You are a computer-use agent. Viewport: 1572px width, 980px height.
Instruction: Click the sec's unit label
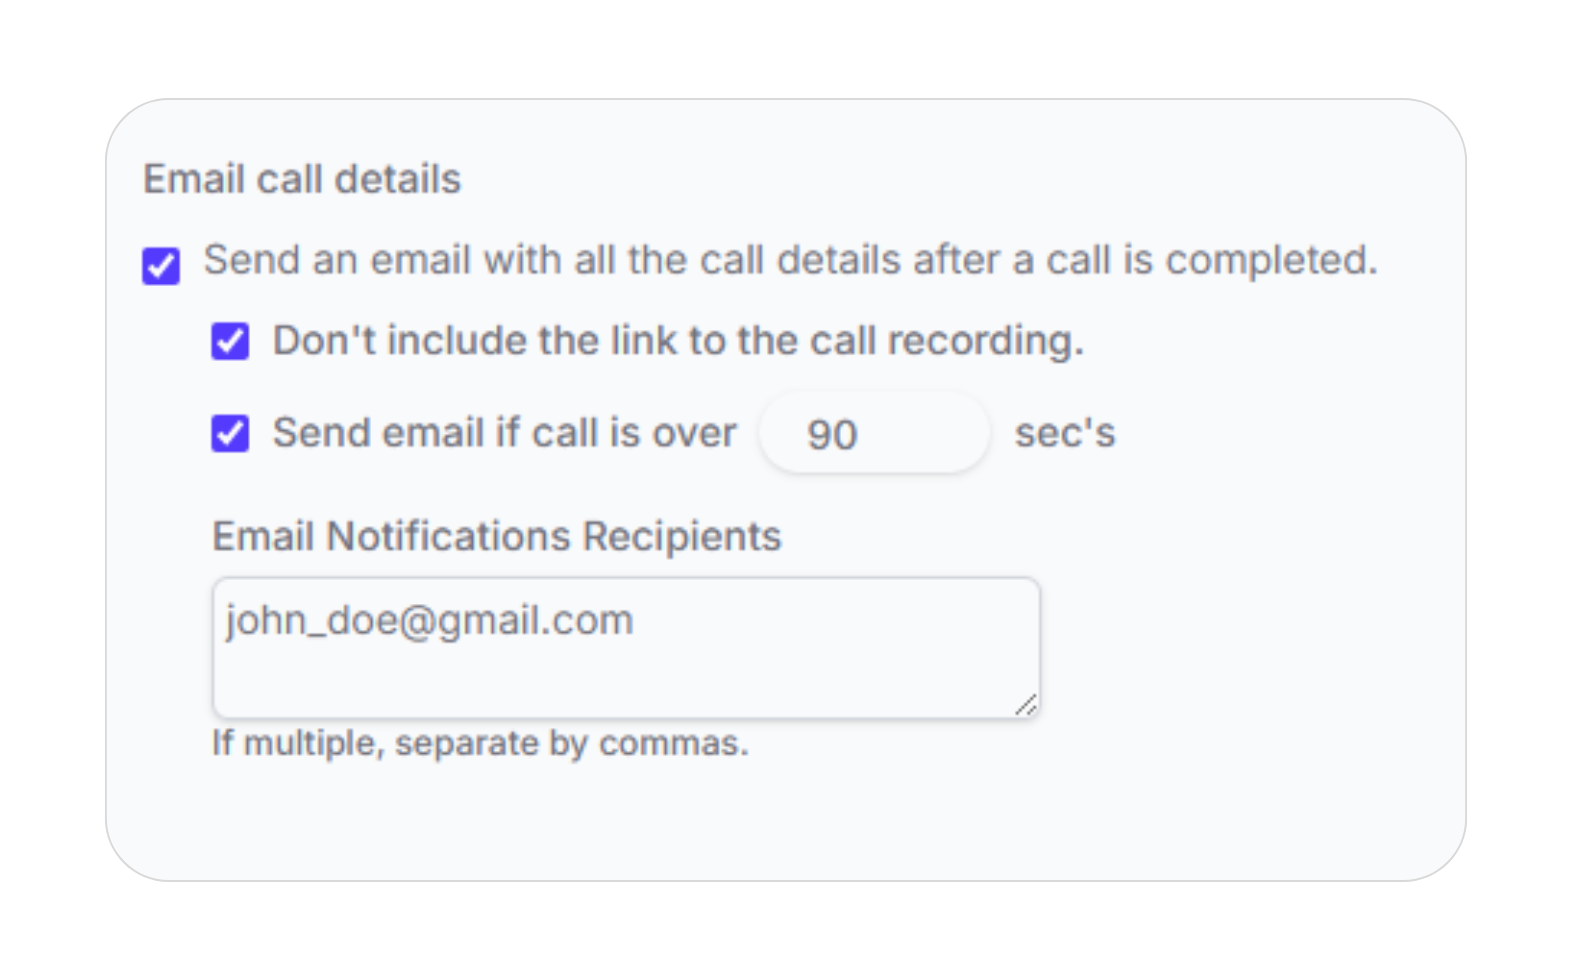pyautogui.click(x=1065, y=433)
